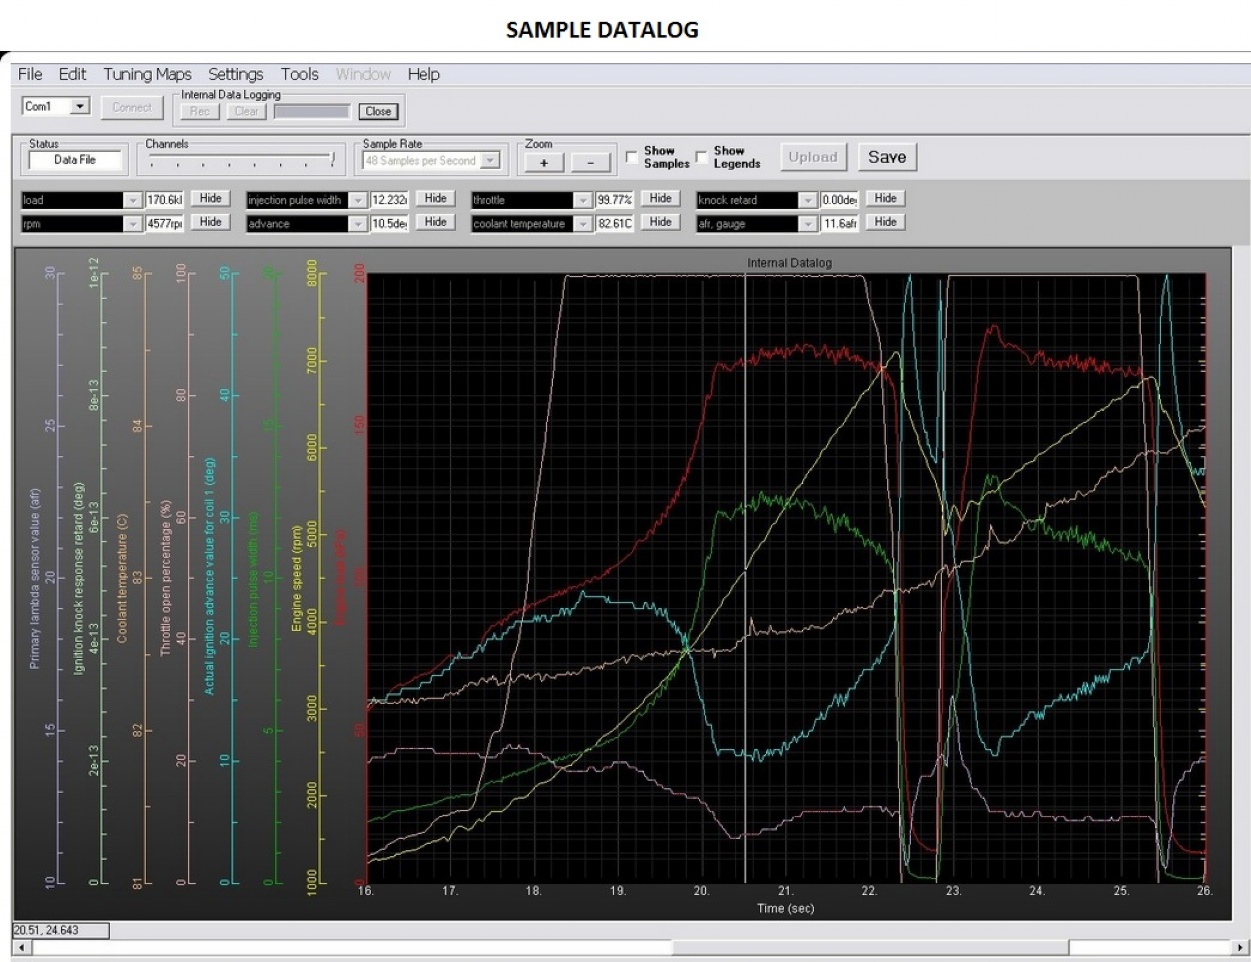Open the Help menu
Viewport: 1251px width, 962px height.
(423, 74)
